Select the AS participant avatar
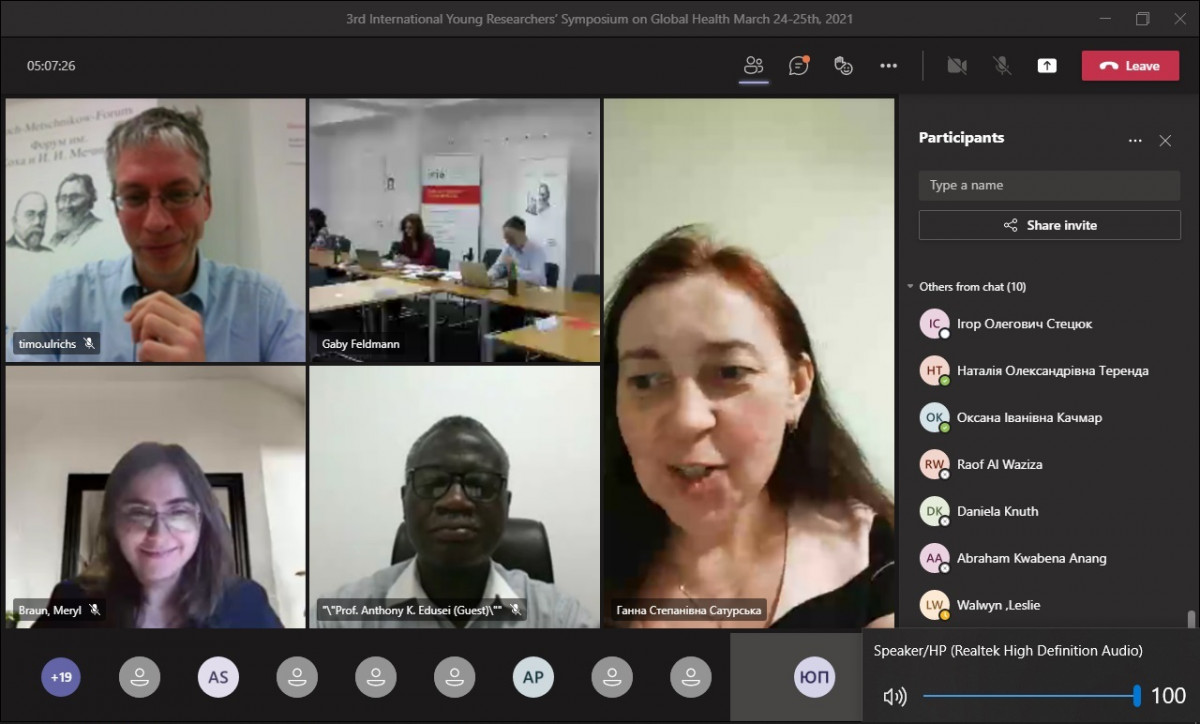The image size is (1200, 724). pos(218,677)
